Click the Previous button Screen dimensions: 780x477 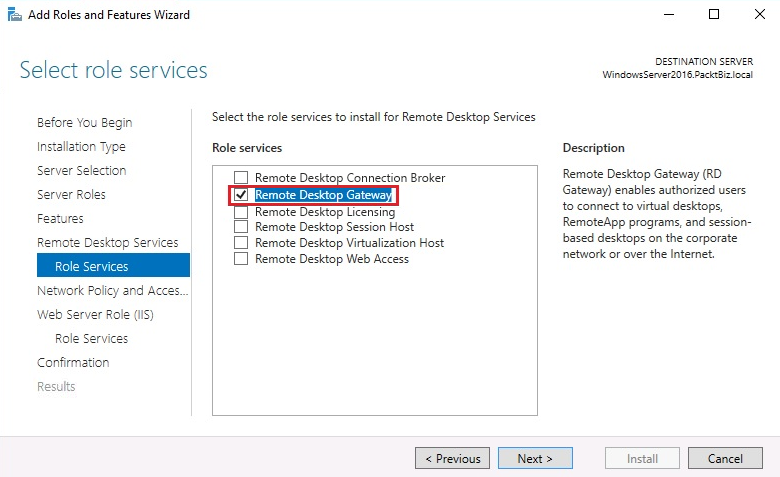pos(452,459)
